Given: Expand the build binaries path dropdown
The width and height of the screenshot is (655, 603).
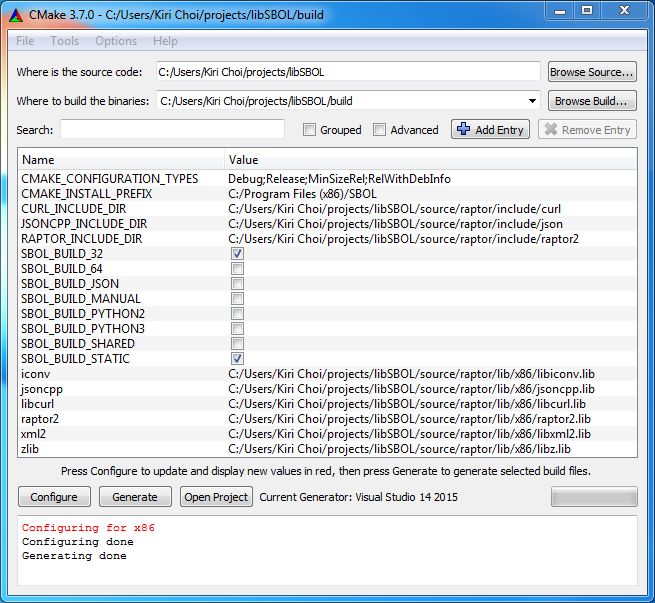Looking at the screenshot, I should click(532, 101).
